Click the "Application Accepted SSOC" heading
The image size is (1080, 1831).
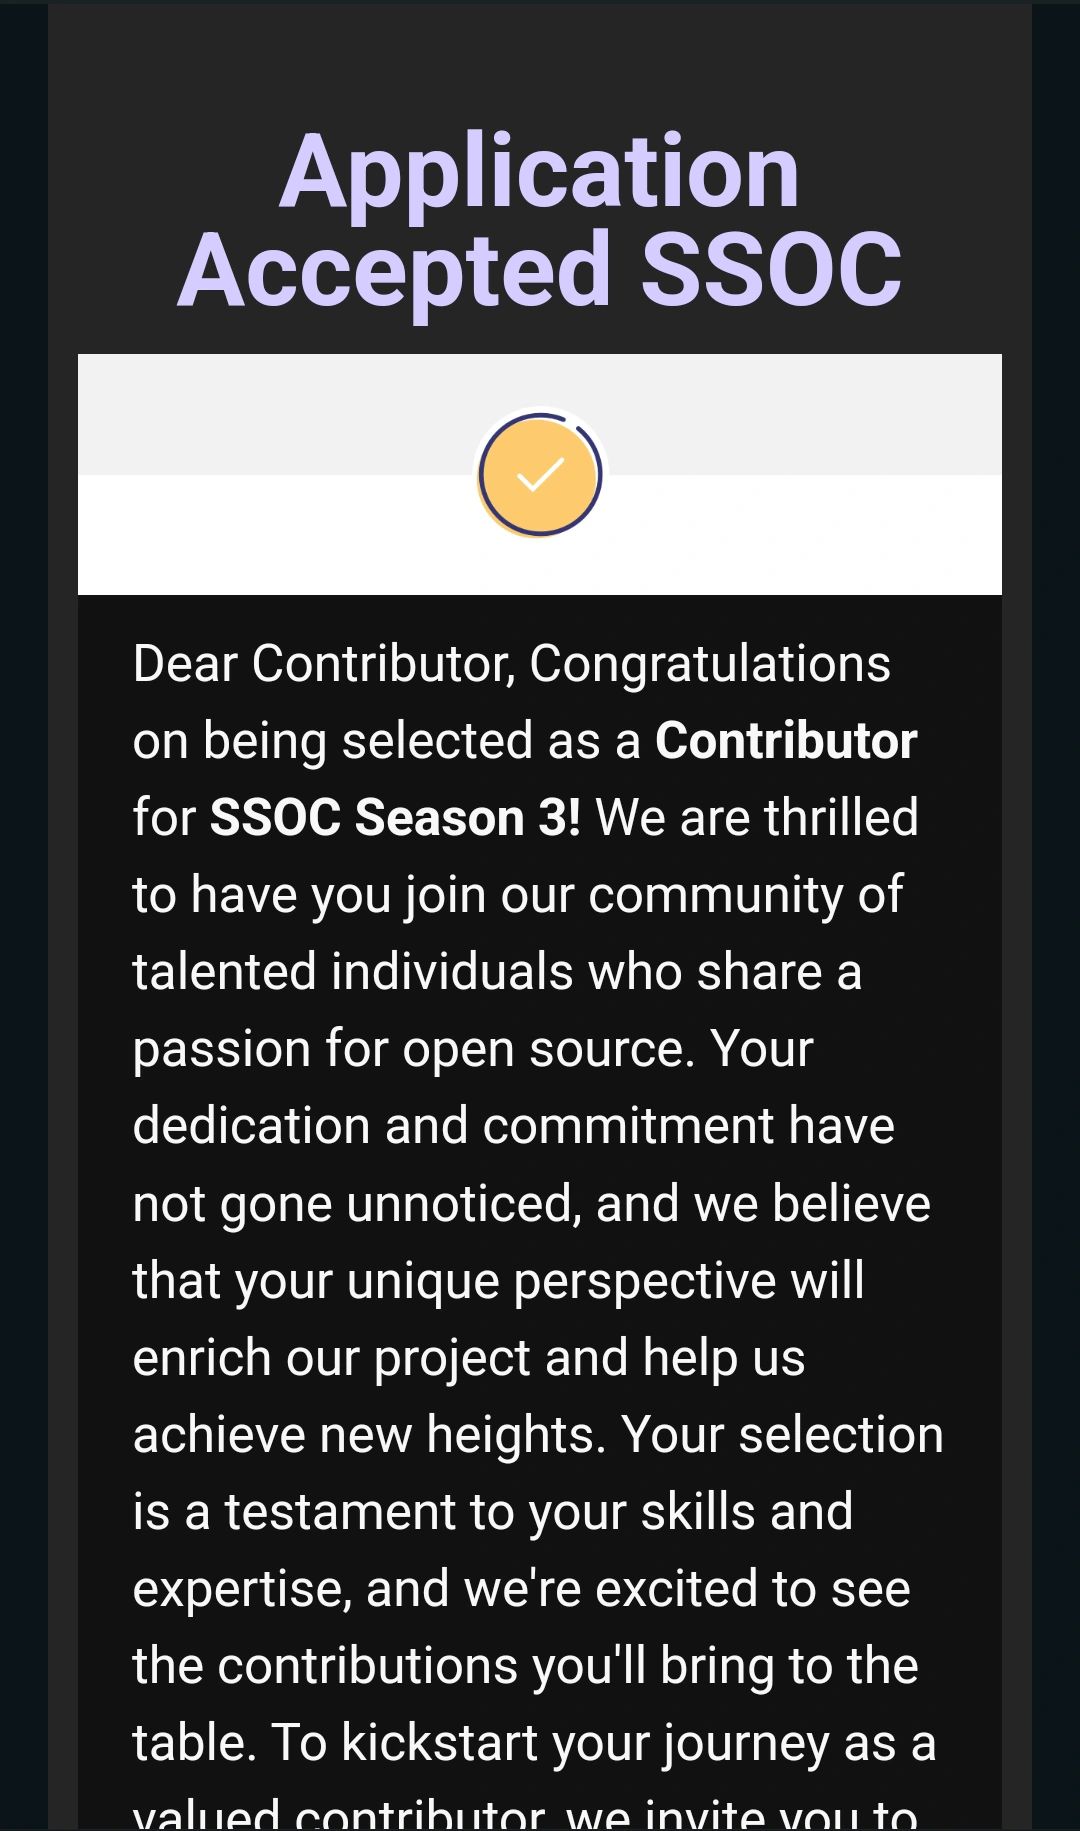click(540, 220)
